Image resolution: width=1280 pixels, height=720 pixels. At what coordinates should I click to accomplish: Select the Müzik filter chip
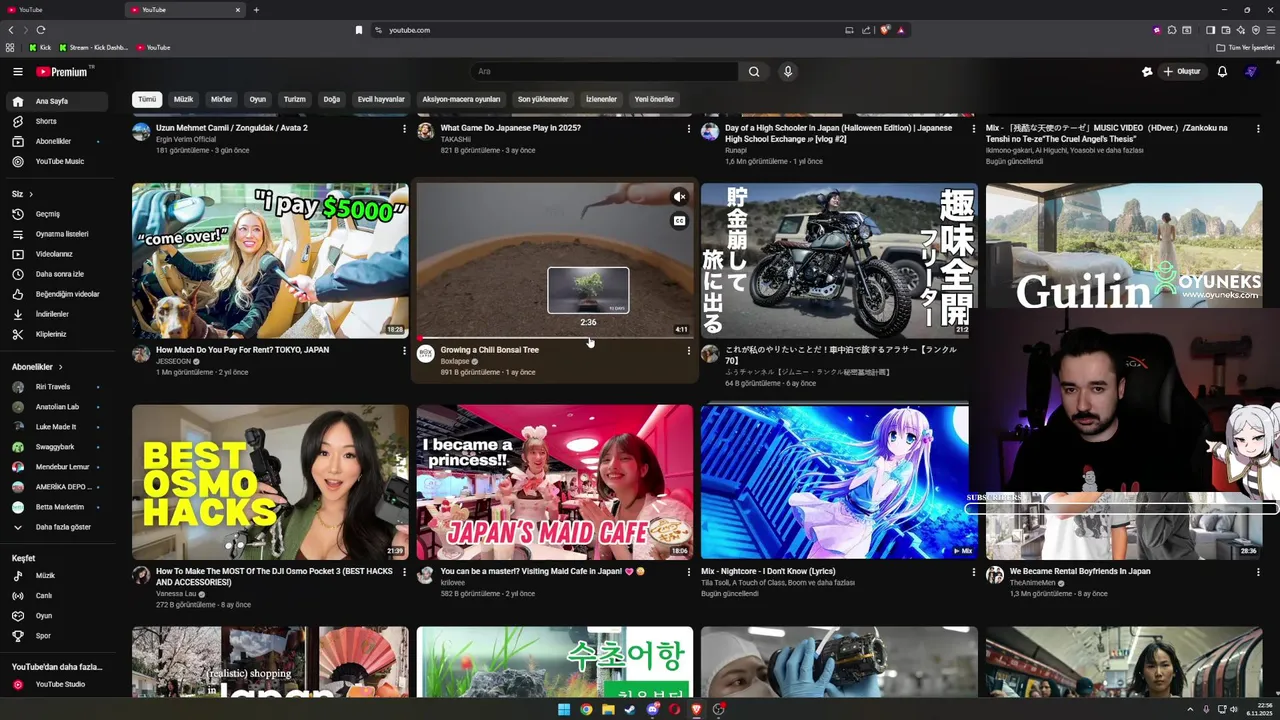point(184,99)
